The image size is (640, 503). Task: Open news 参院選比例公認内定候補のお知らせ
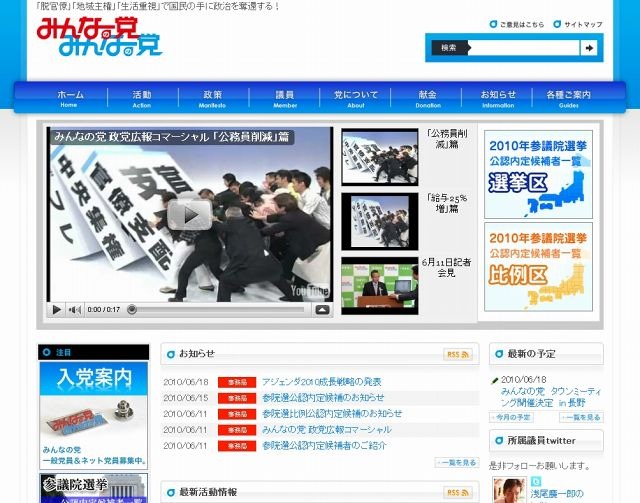(x=332, y=414)
